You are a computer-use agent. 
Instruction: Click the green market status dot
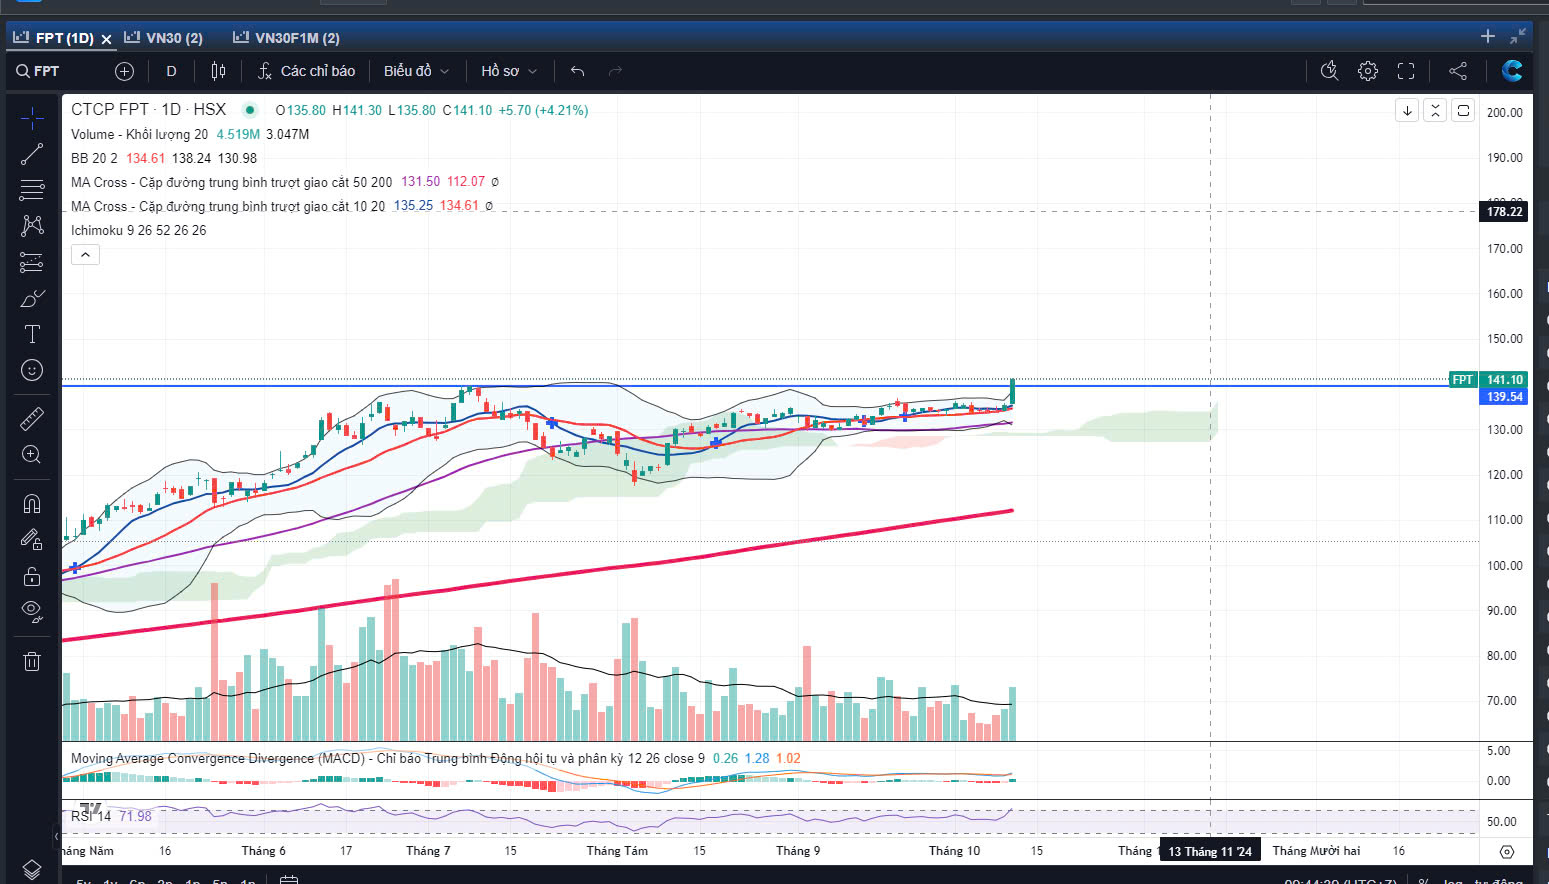(x=250, y=110)
